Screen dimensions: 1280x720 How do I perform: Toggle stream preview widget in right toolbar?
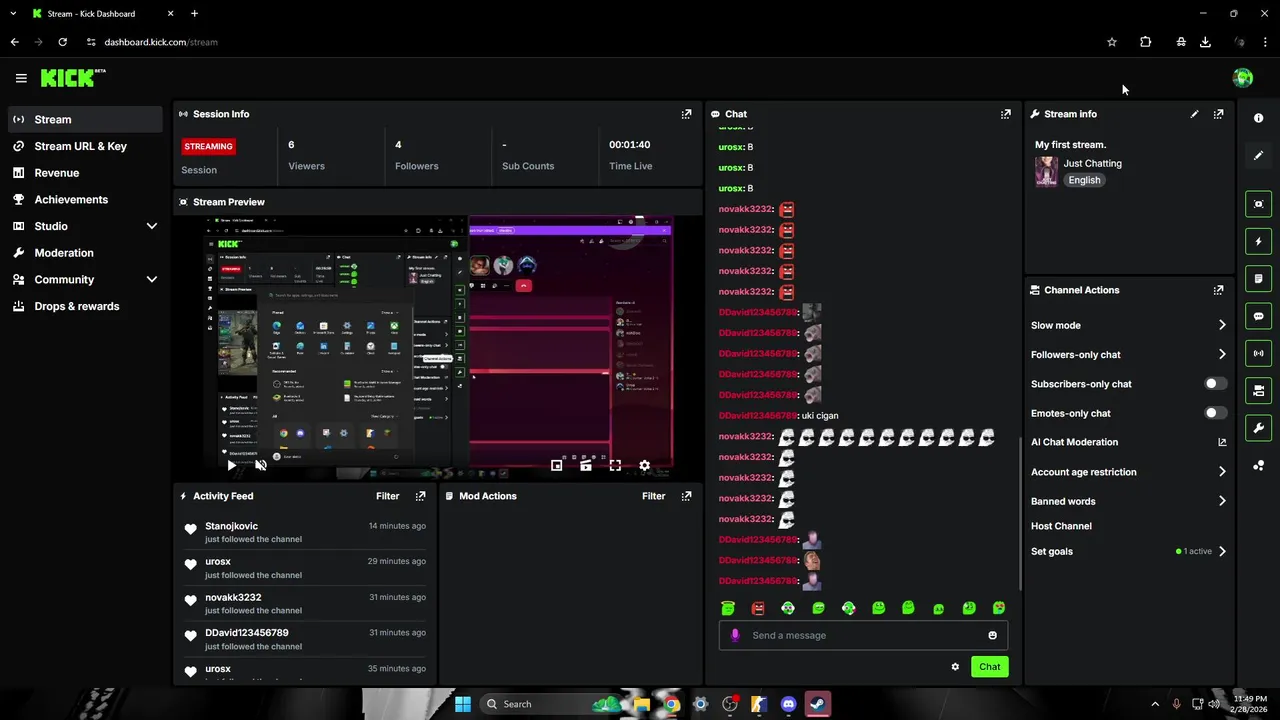click(1258, 204)
